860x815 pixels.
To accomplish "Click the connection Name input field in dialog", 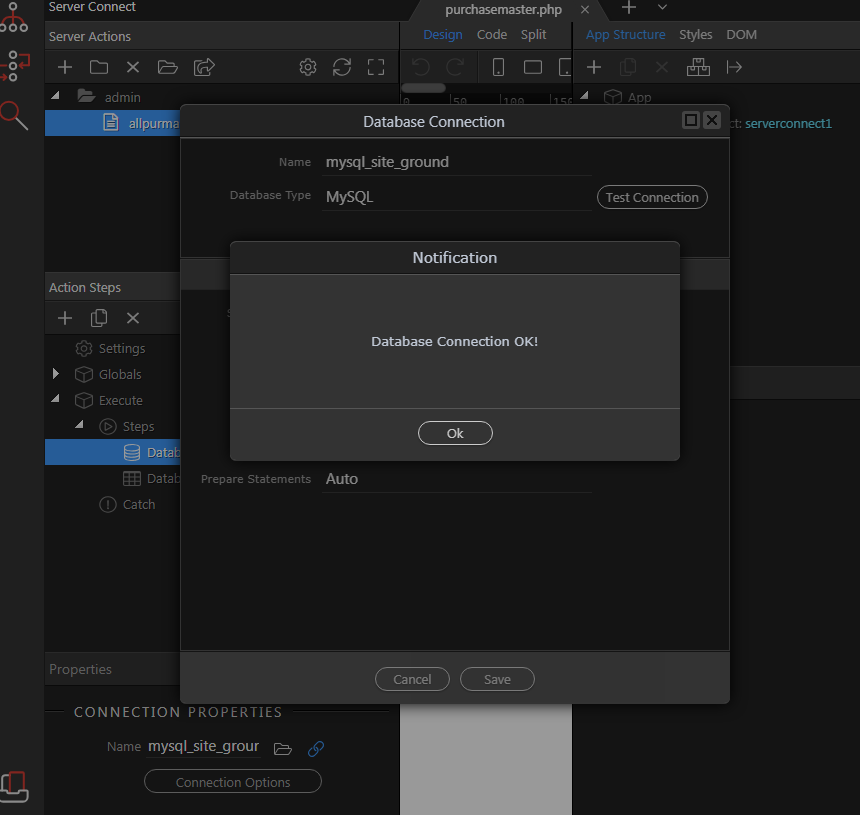I will pos(456,162).
